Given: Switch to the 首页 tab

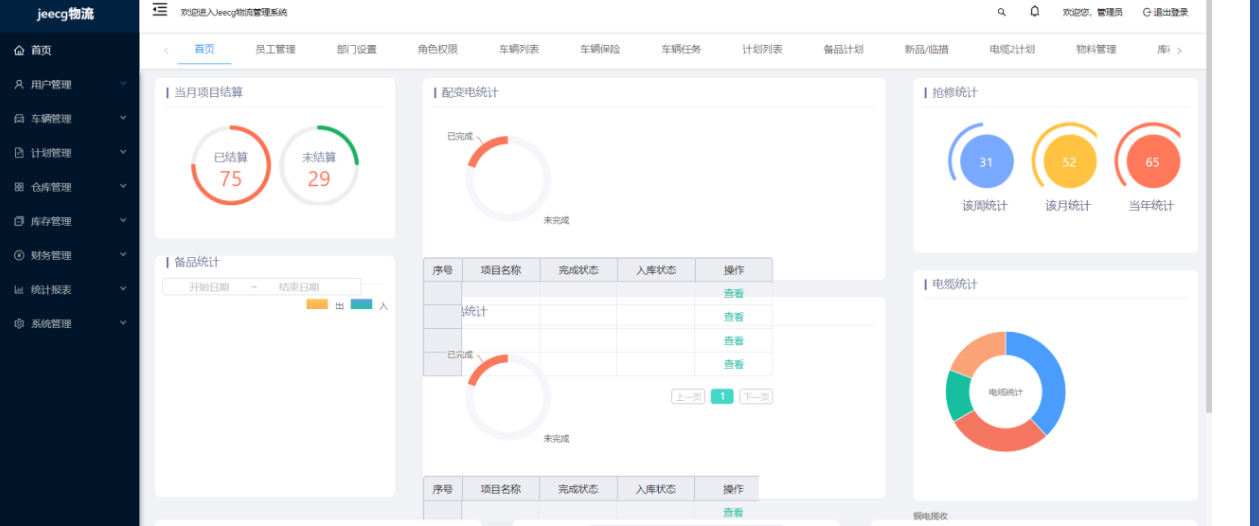Looking at the screenshot, I should pos(204,49).
